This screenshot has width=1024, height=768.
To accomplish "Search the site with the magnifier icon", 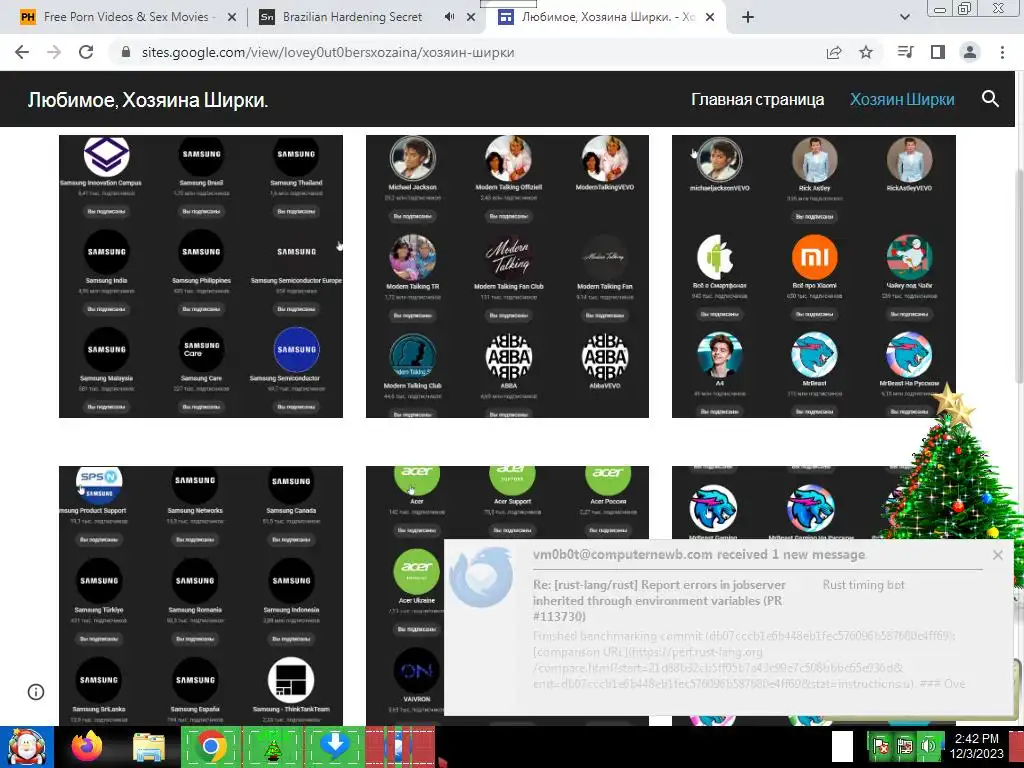I will [x=990, y=99].
